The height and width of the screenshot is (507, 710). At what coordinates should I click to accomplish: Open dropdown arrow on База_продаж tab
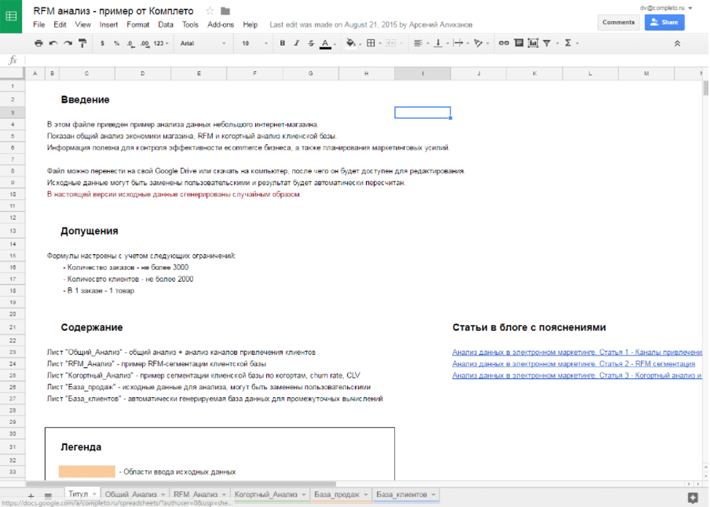click(x=365, y=494)
